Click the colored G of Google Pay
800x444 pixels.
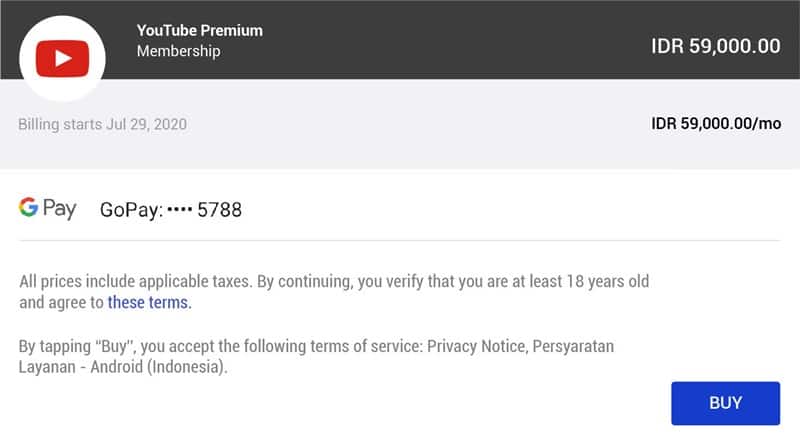click(x=28, y=208)
